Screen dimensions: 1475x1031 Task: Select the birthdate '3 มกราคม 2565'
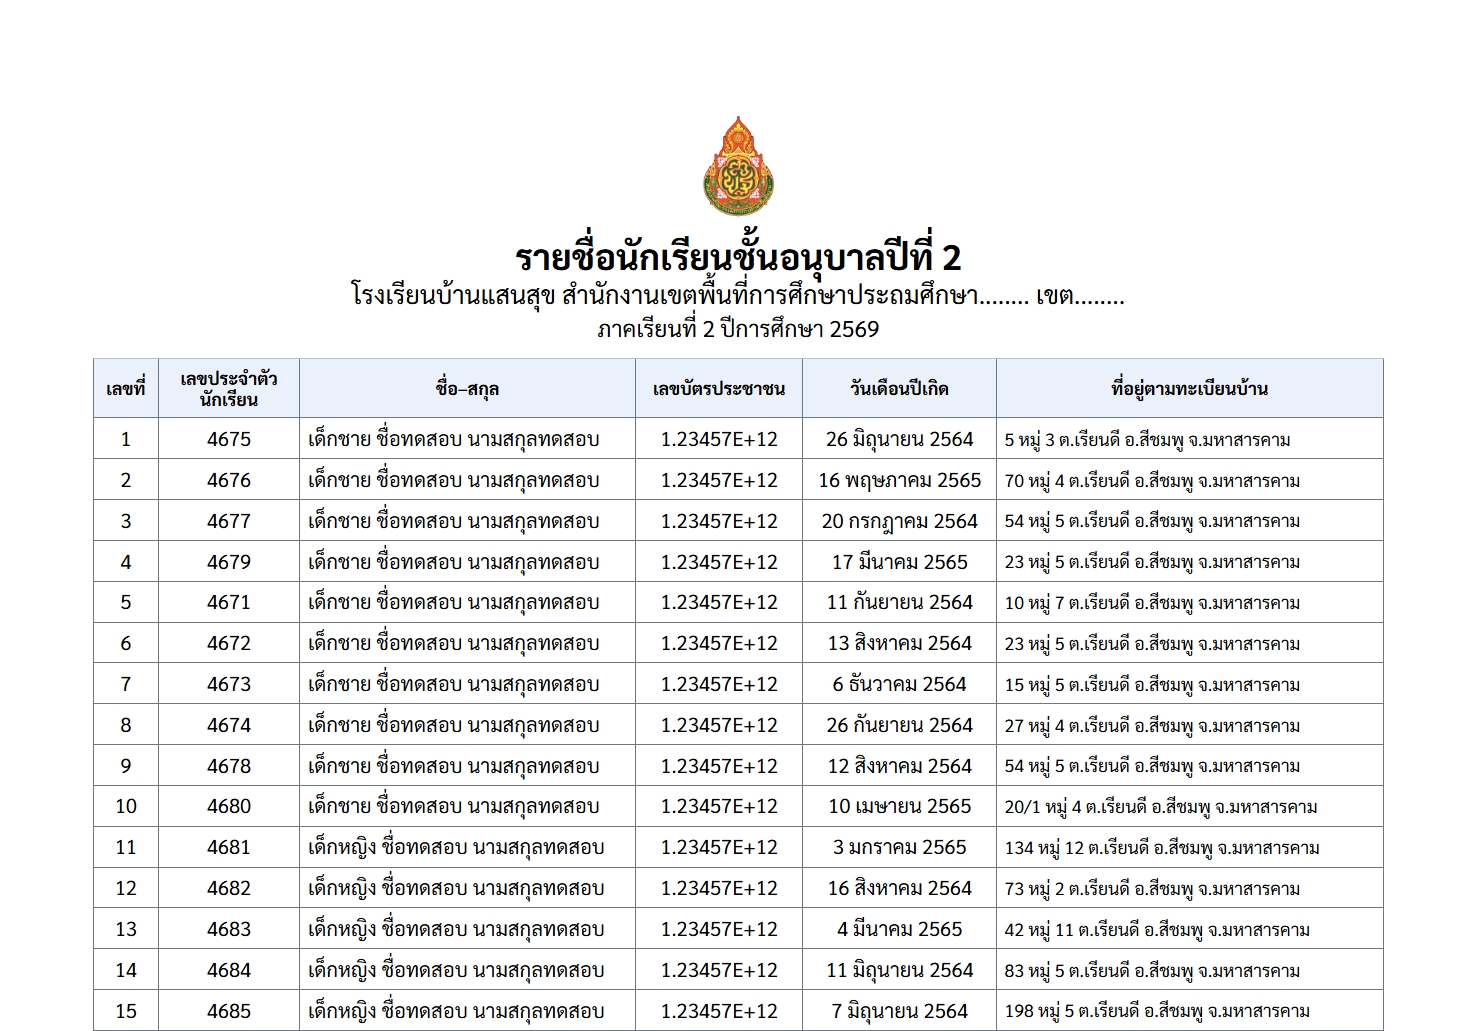click(x=899, y=847)
